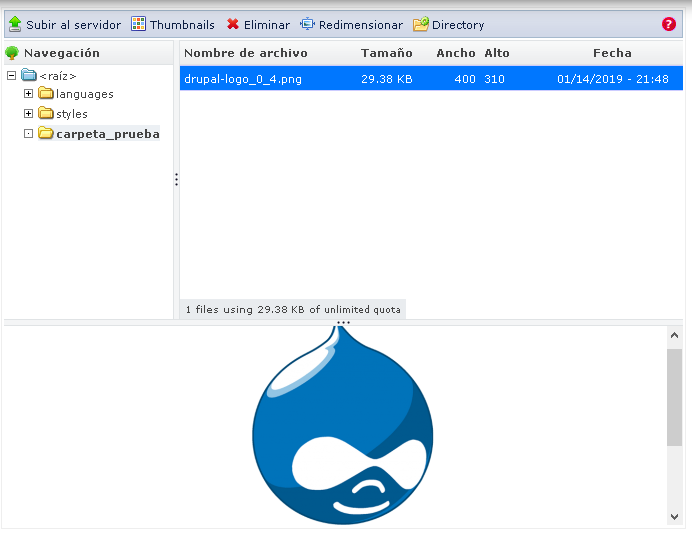This screenshot has width=692, height=539.
Task: Click the preview scrollbar up arrow
Action: pos(674,335)
